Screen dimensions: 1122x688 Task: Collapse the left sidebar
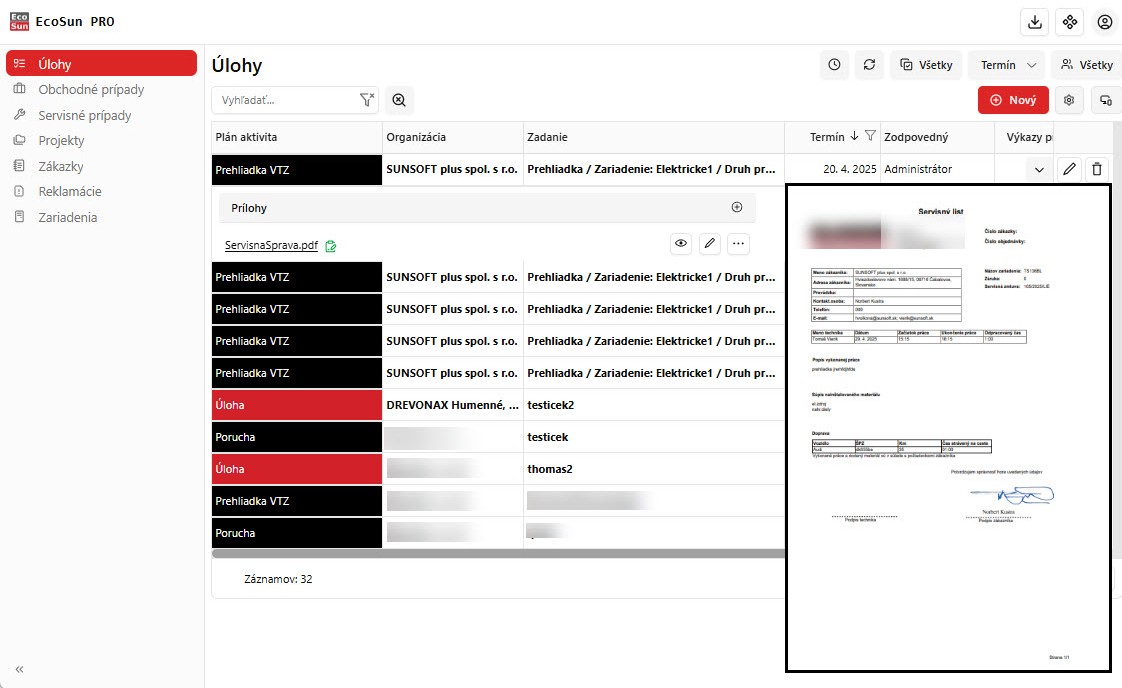(x=19, y=669)
